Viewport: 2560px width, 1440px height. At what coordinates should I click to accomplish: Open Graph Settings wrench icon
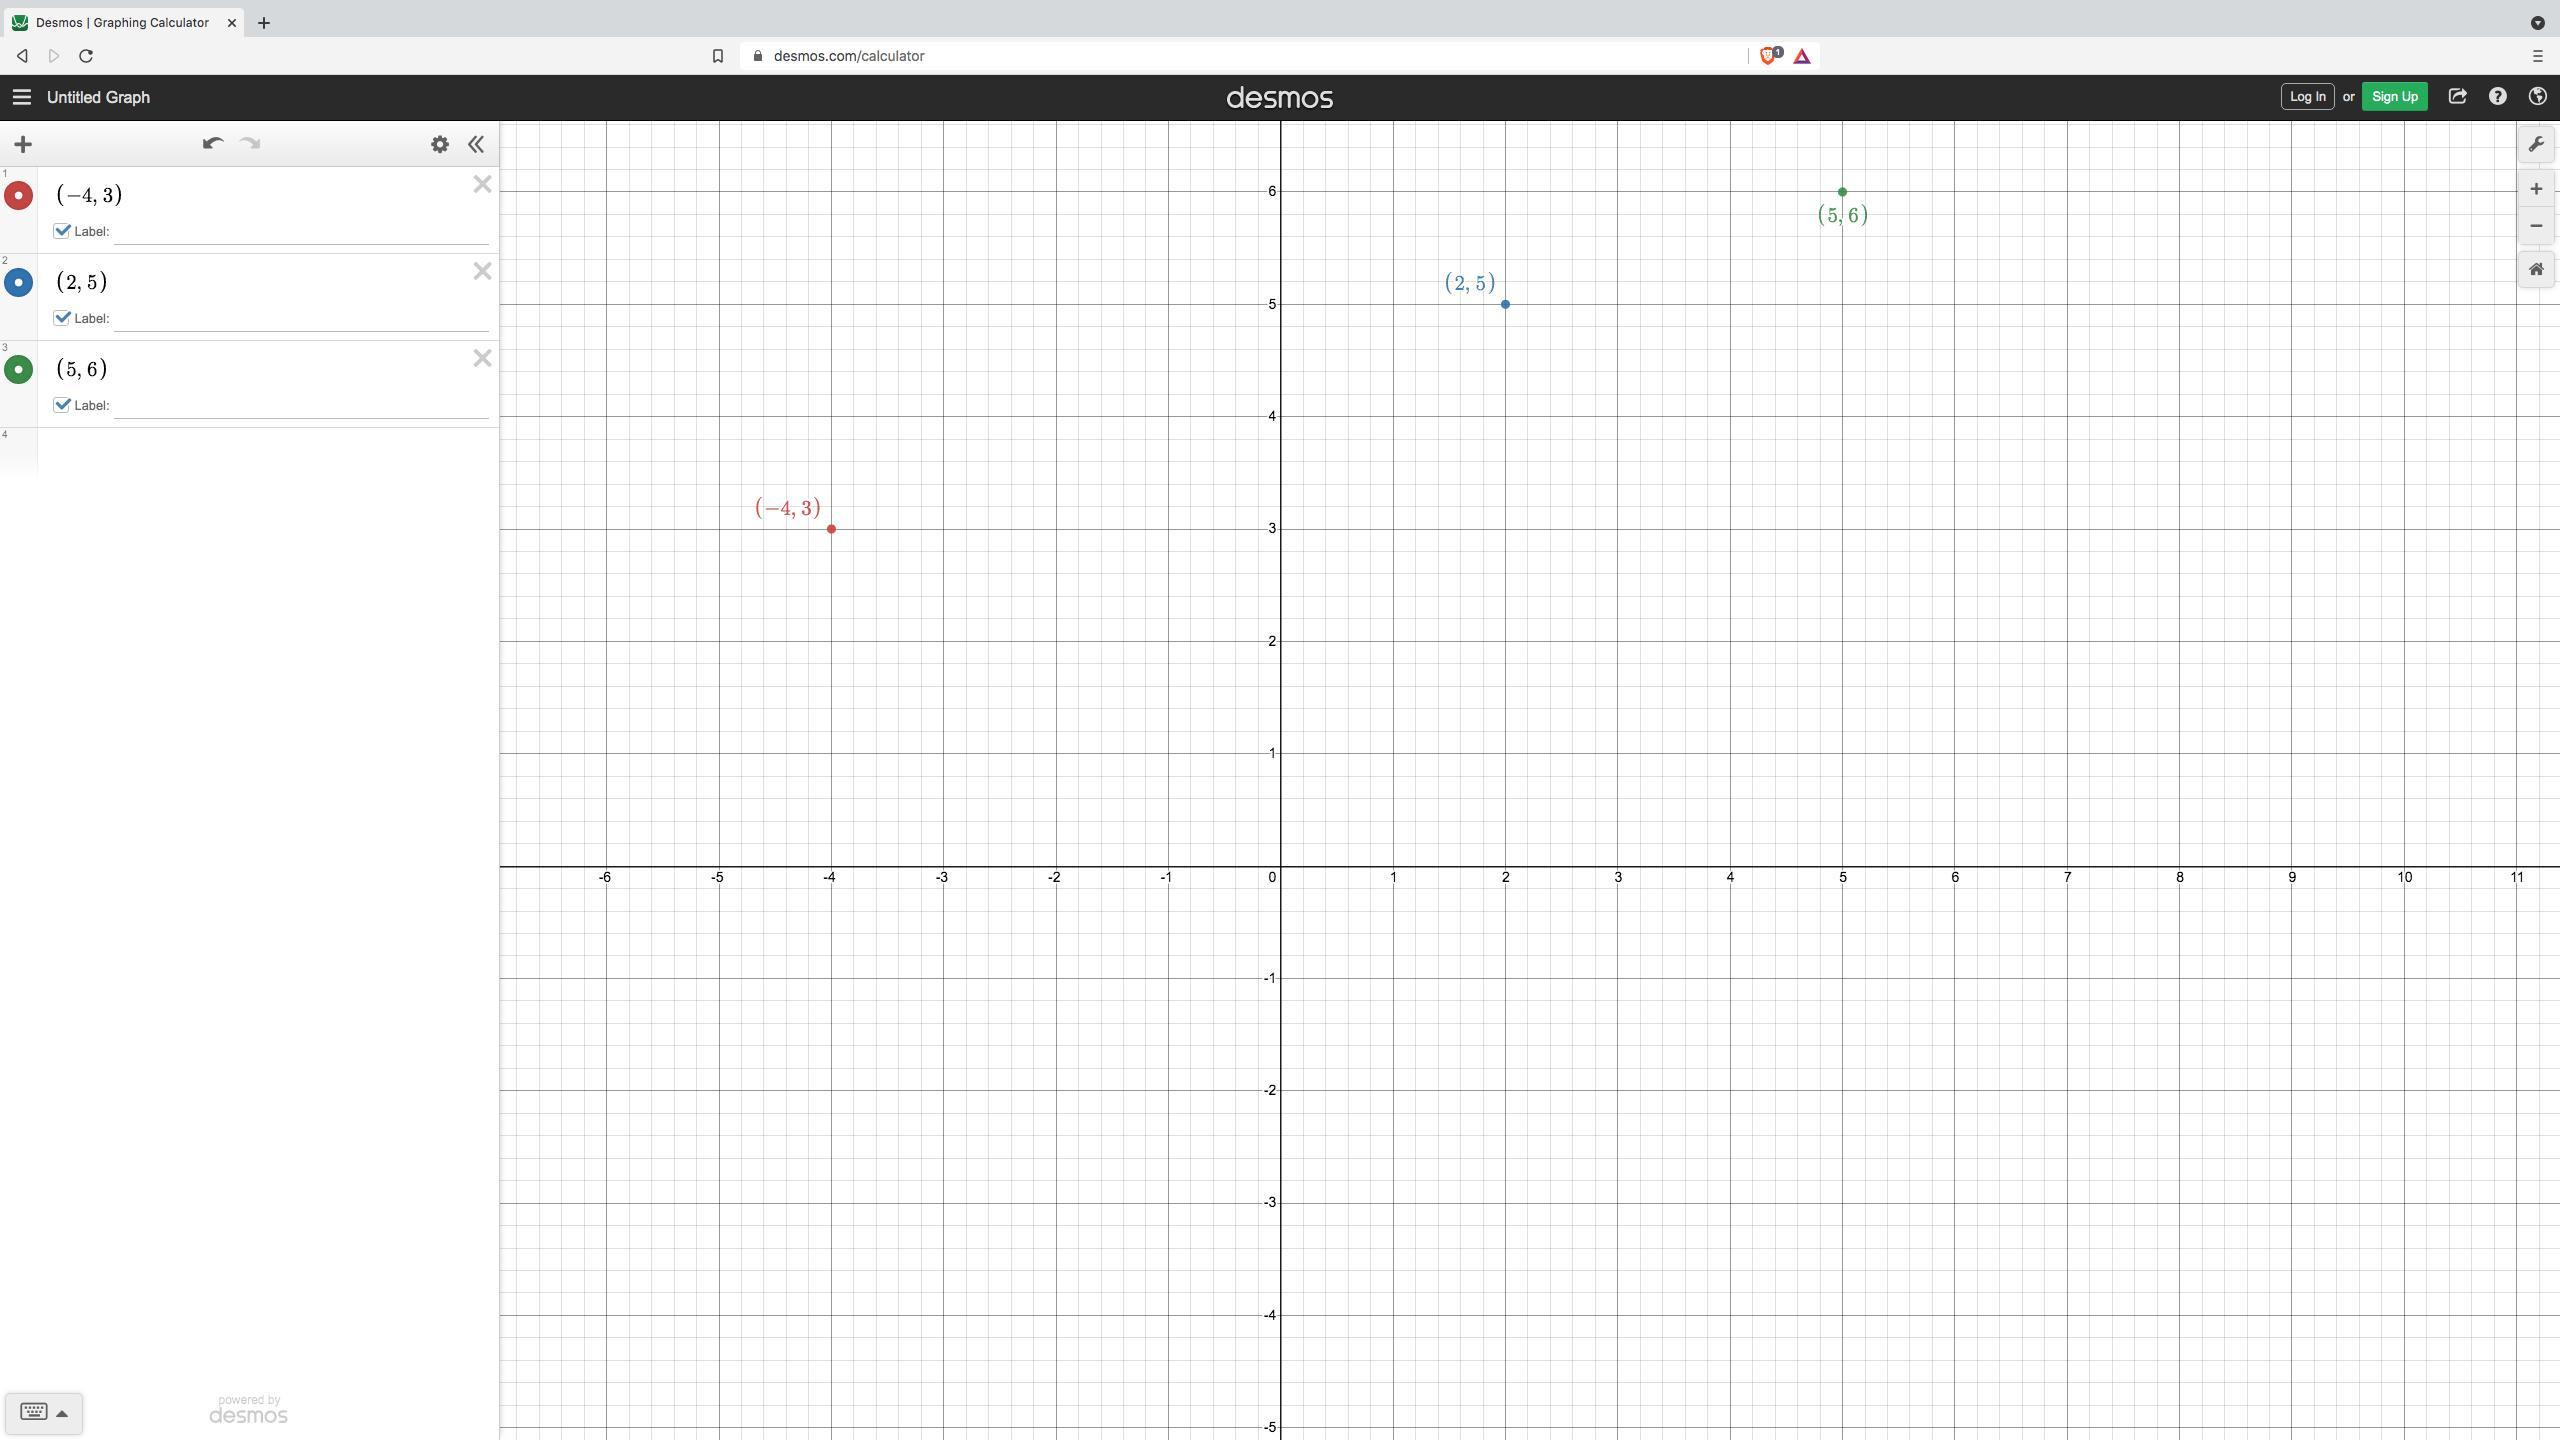coord(2536,145)
